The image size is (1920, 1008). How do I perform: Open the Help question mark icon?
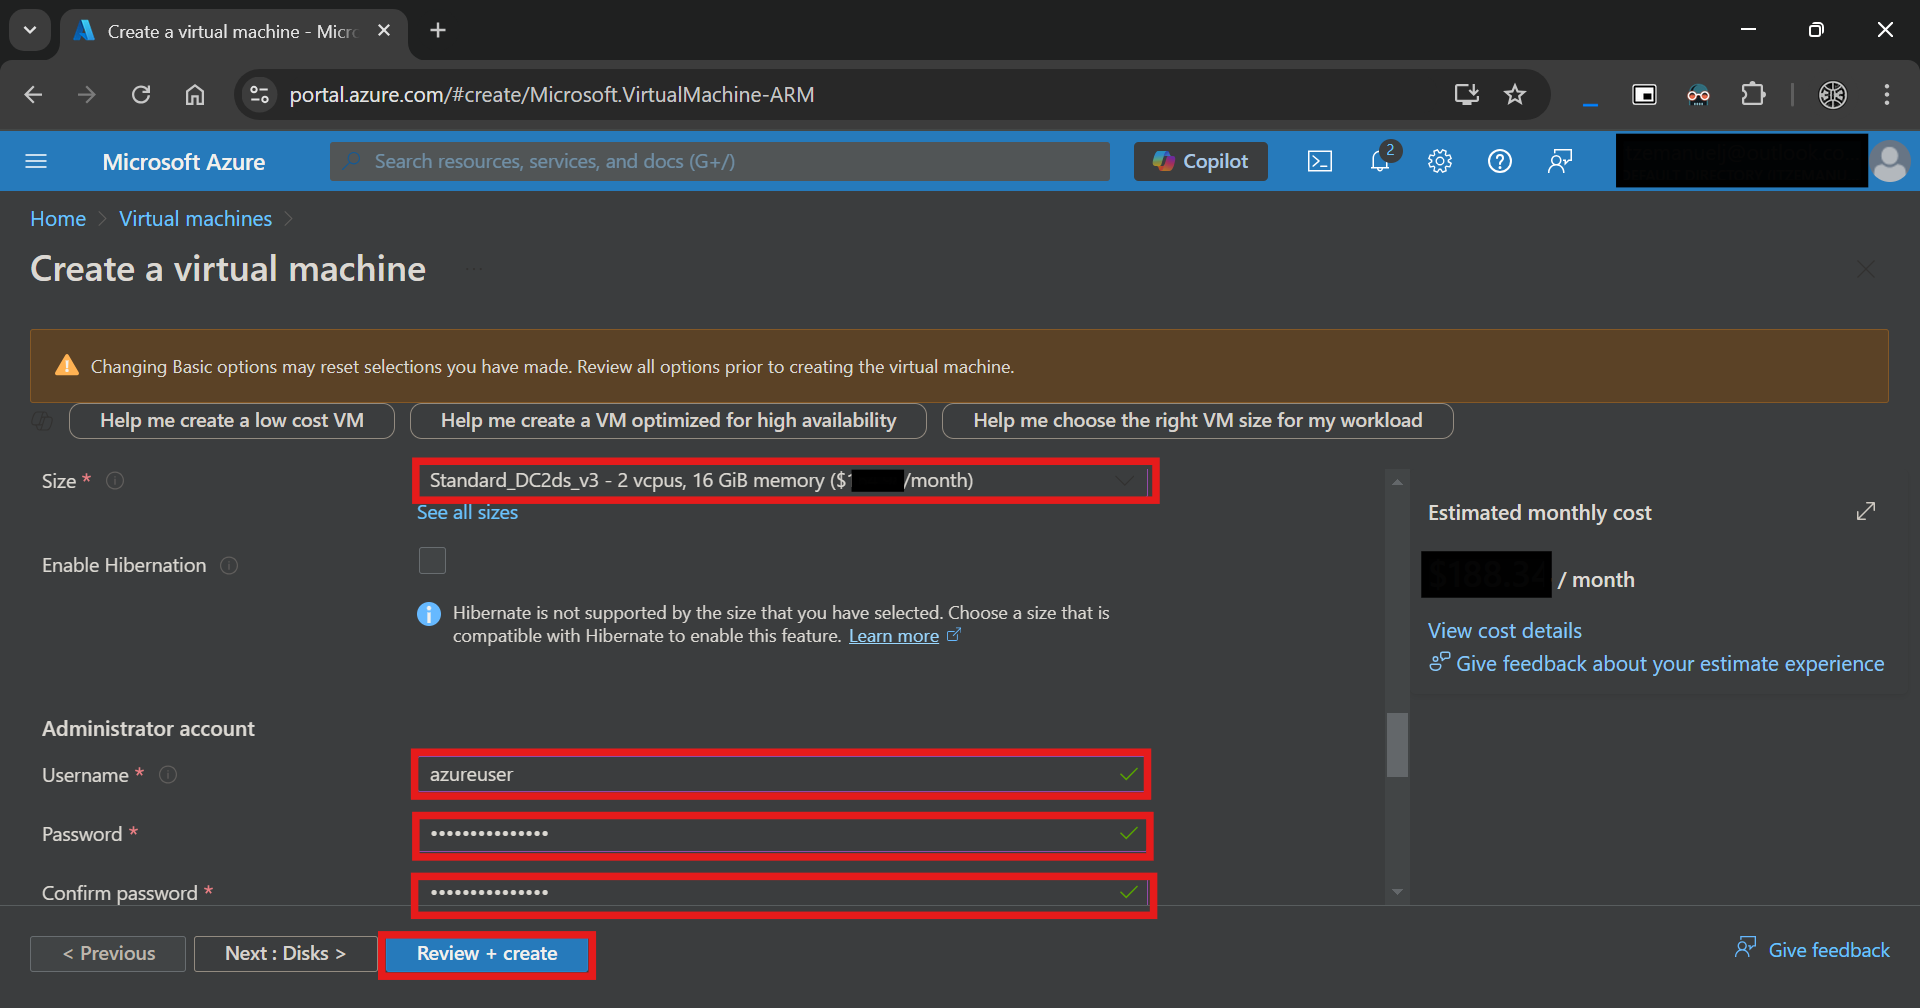click(x=1500, y=161)
